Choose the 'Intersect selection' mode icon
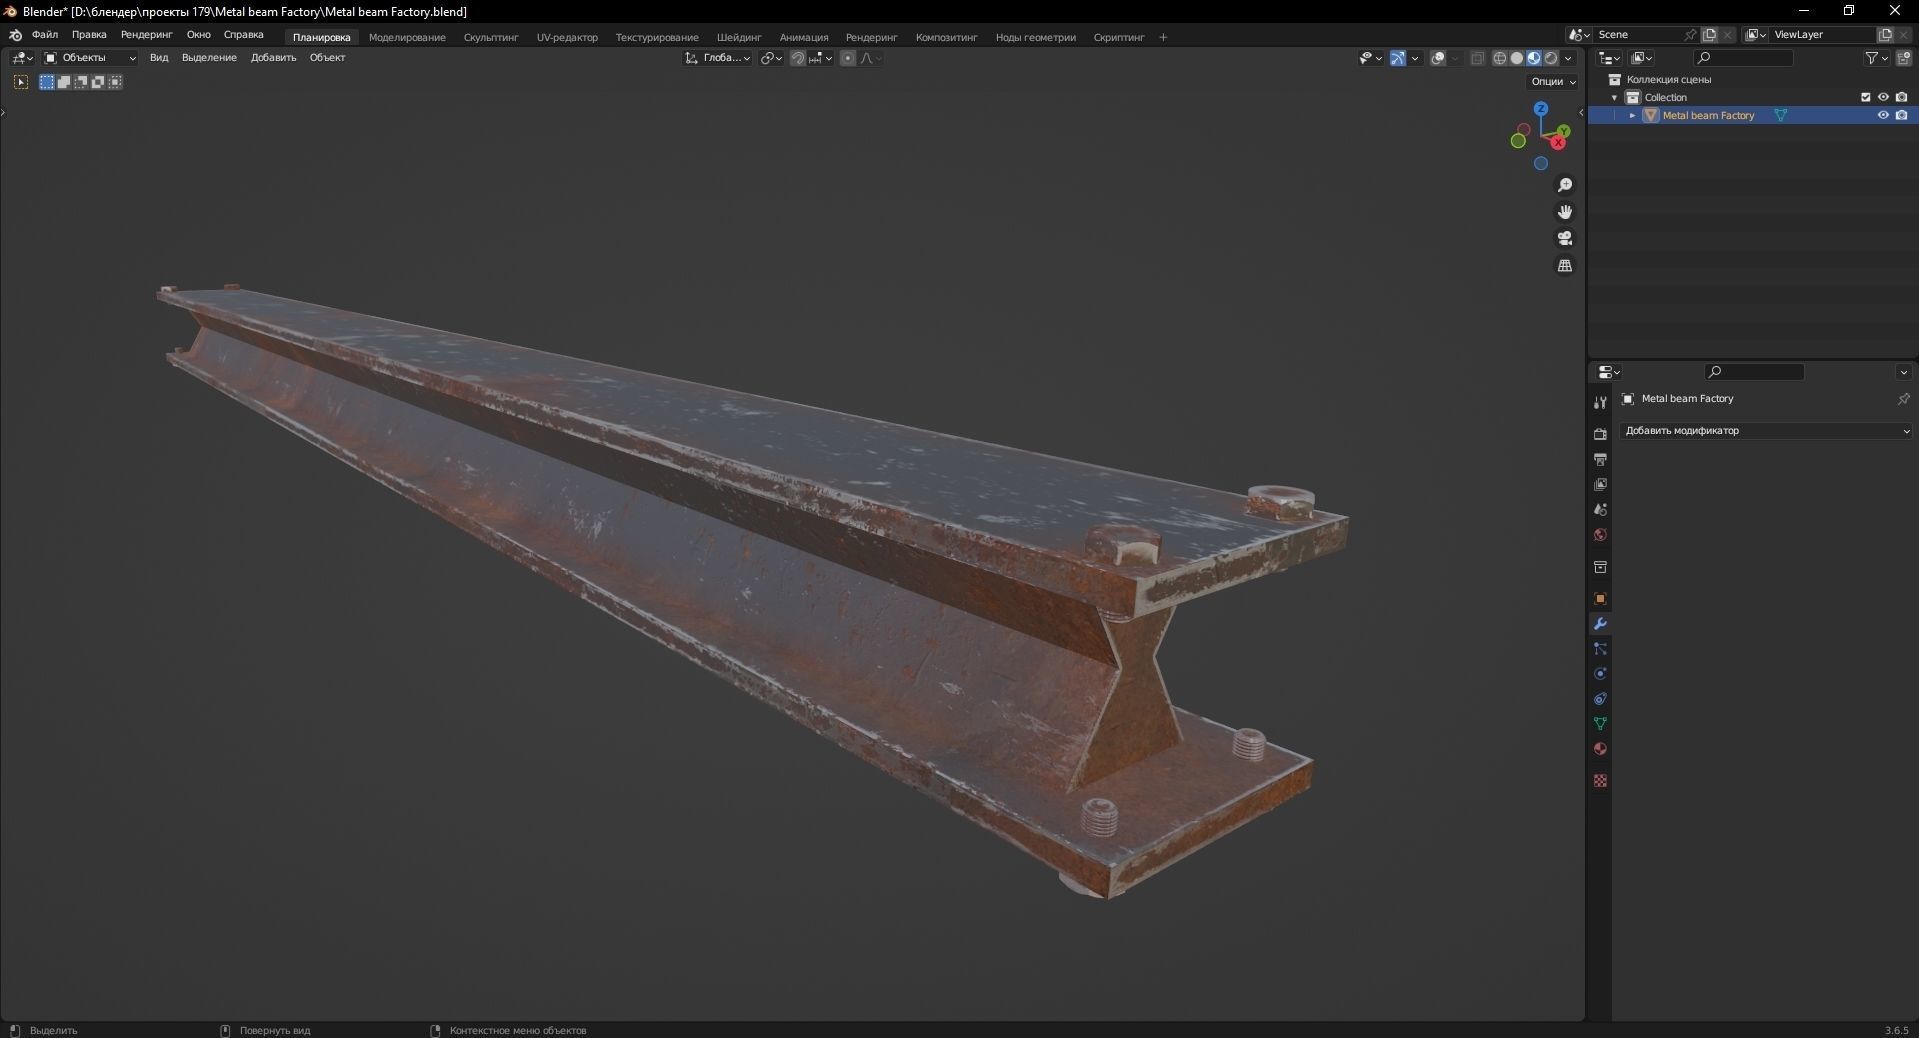Screen dimensions: 1919x1038 [115, 82]
